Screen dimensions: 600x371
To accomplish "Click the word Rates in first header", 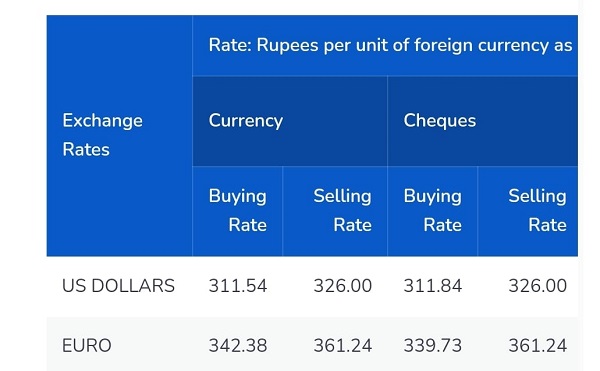I will tap(86, 150).
